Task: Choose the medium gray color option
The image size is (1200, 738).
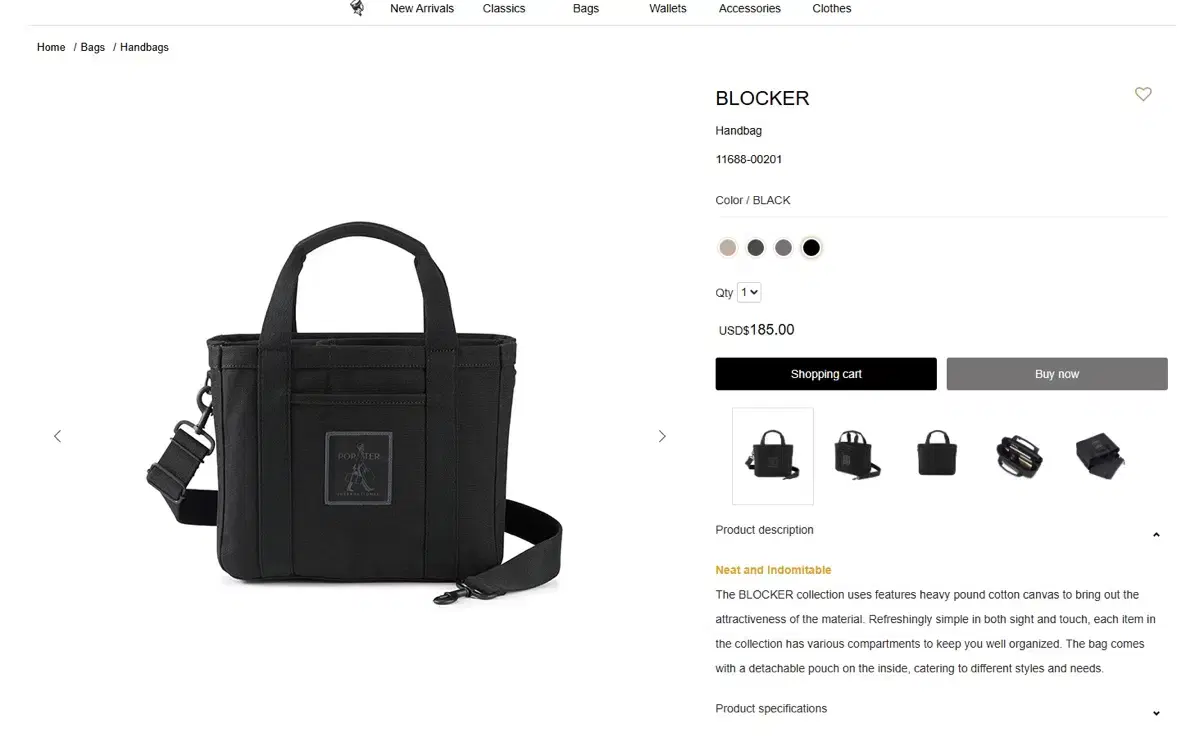Action: coord(783,247)
